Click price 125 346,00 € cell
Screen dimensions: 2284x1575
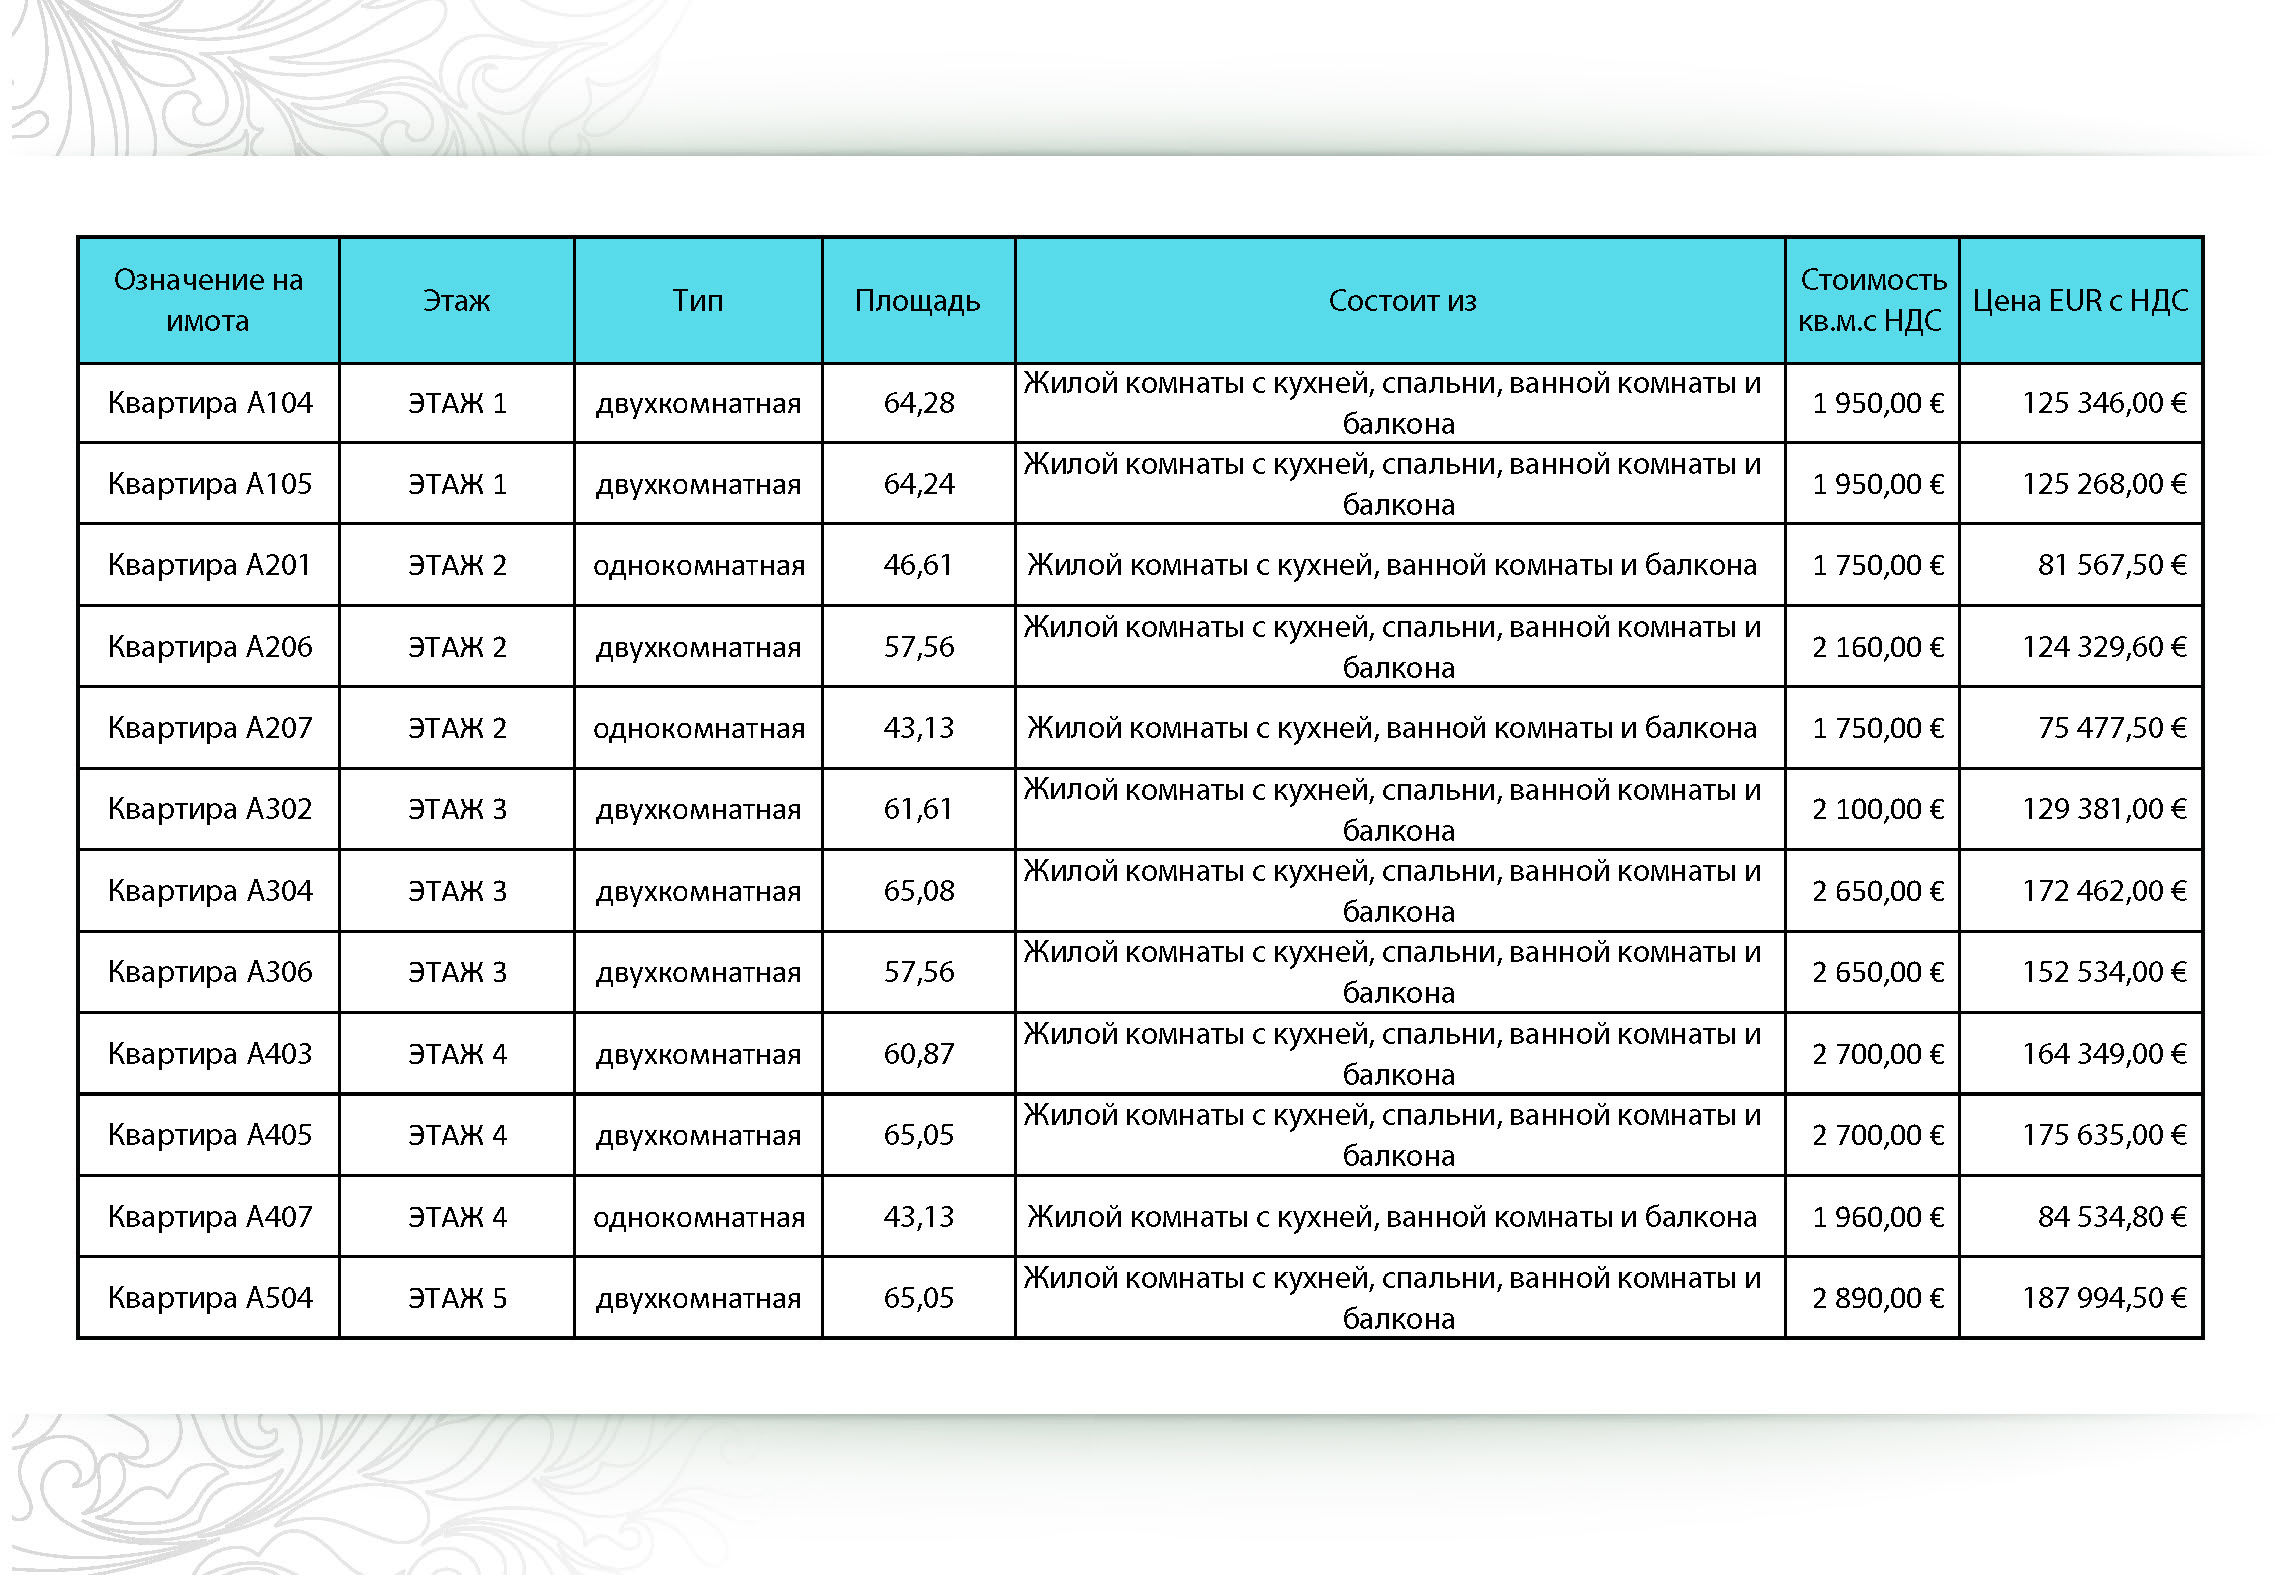(x=2103, y=403)
